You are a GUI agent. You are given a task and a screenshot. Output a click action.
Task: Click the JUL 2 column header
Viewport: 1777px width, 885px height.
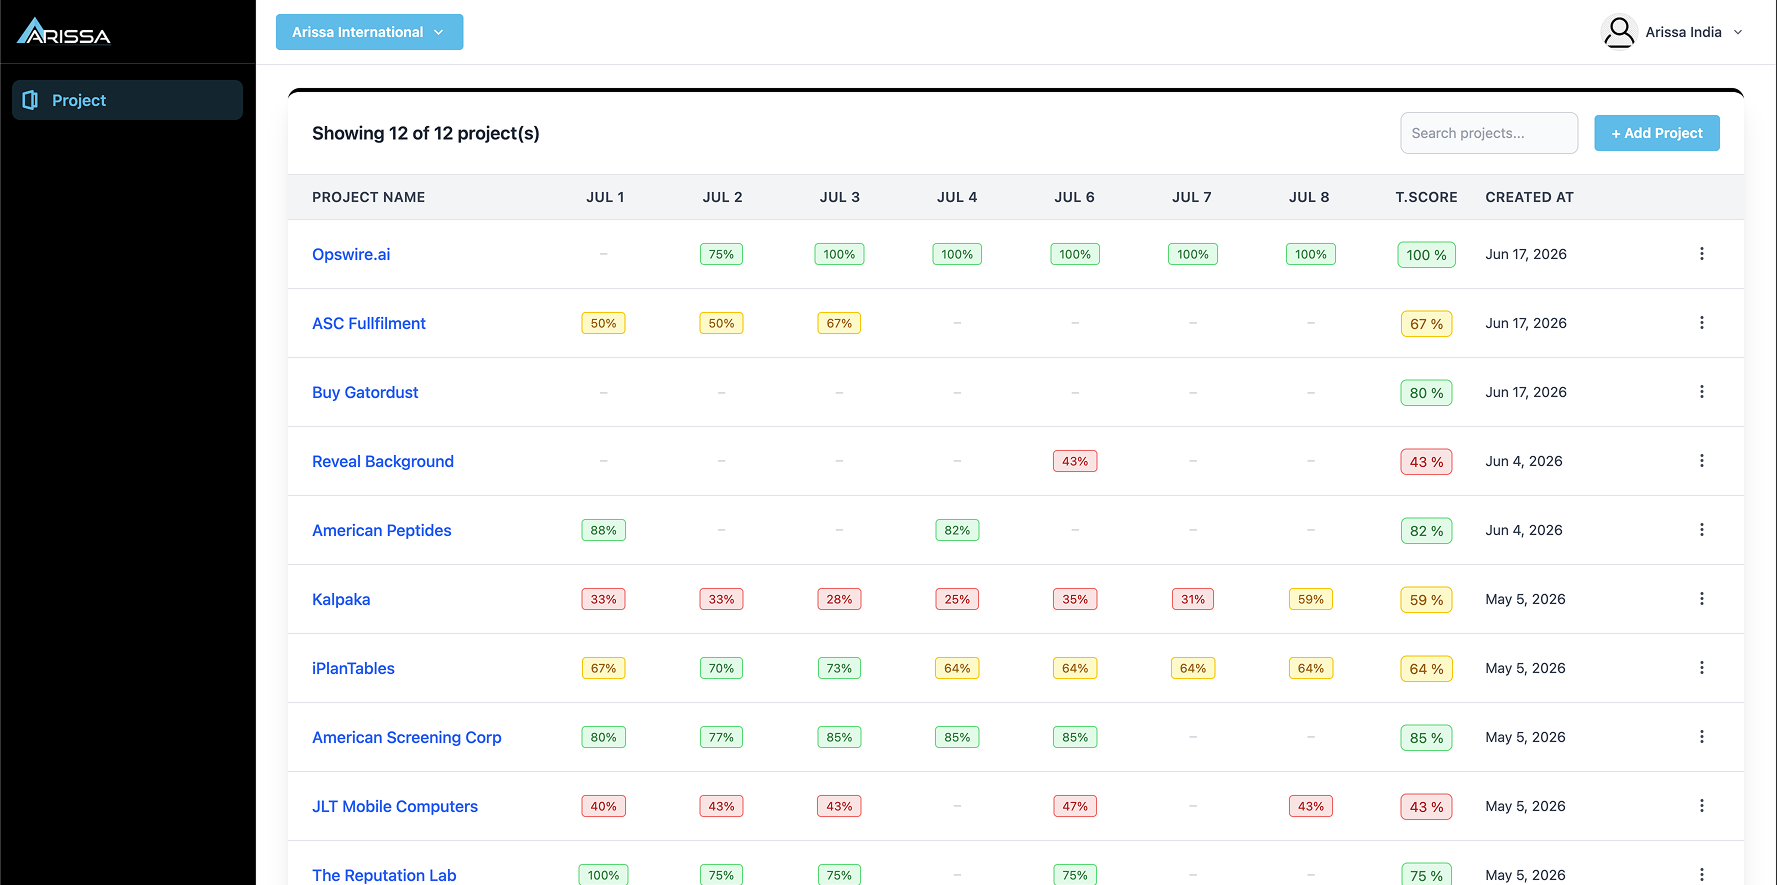tap(722, 197)
